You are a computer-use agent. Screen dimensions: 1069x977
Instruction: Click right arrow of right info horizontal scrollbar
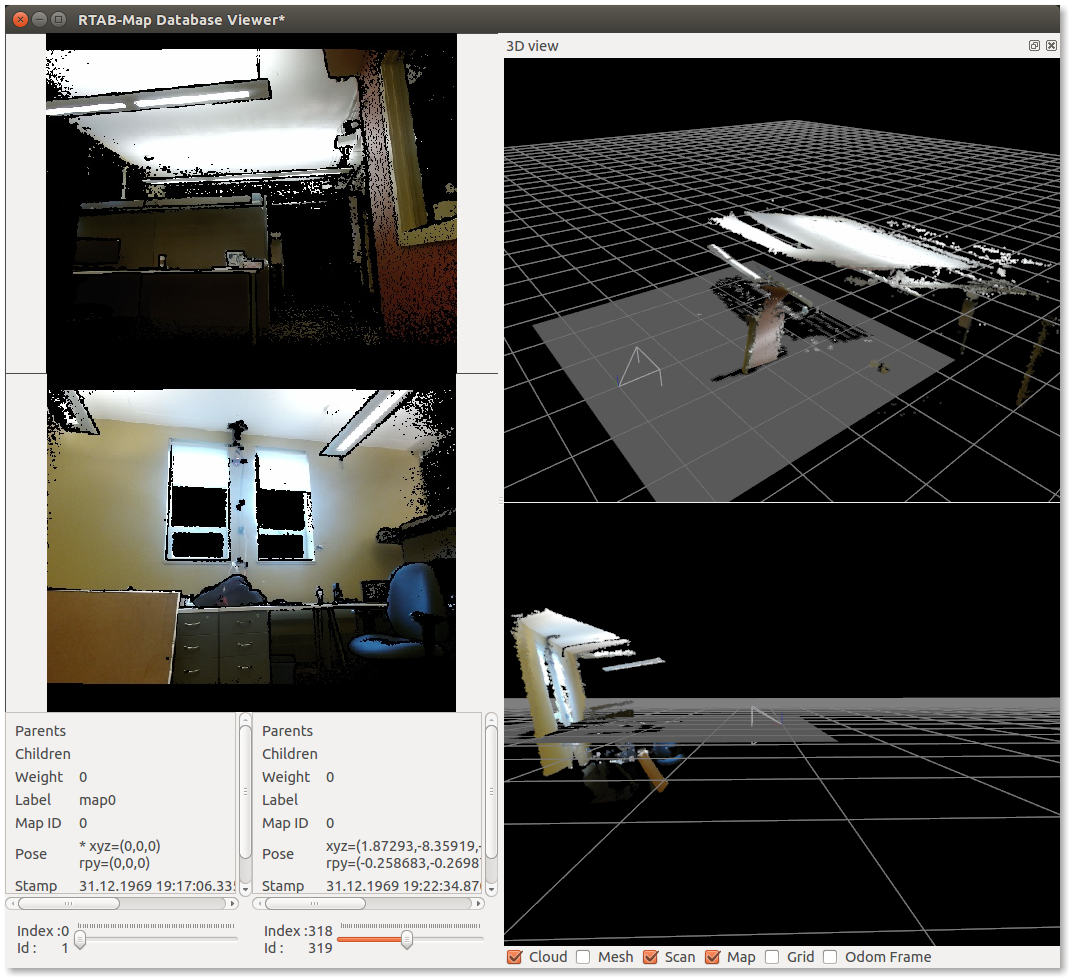[x=480, y=903]
